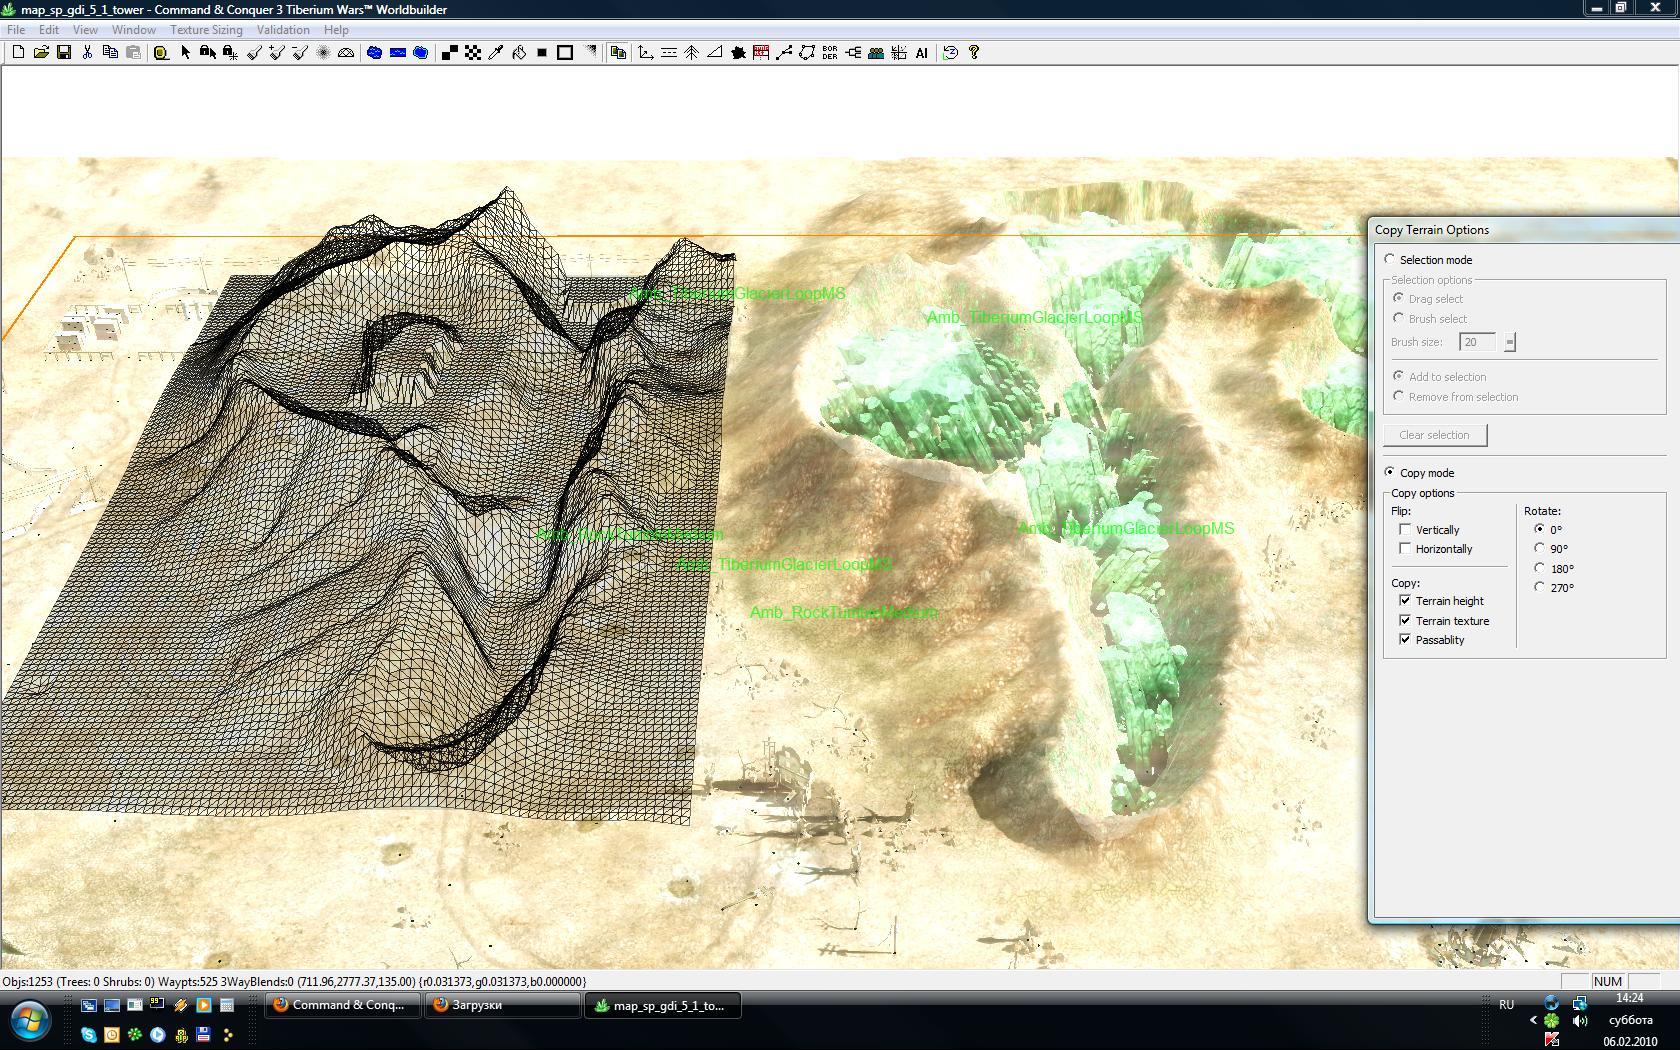Select the arrow pointer tool

(x=185, y=52)
